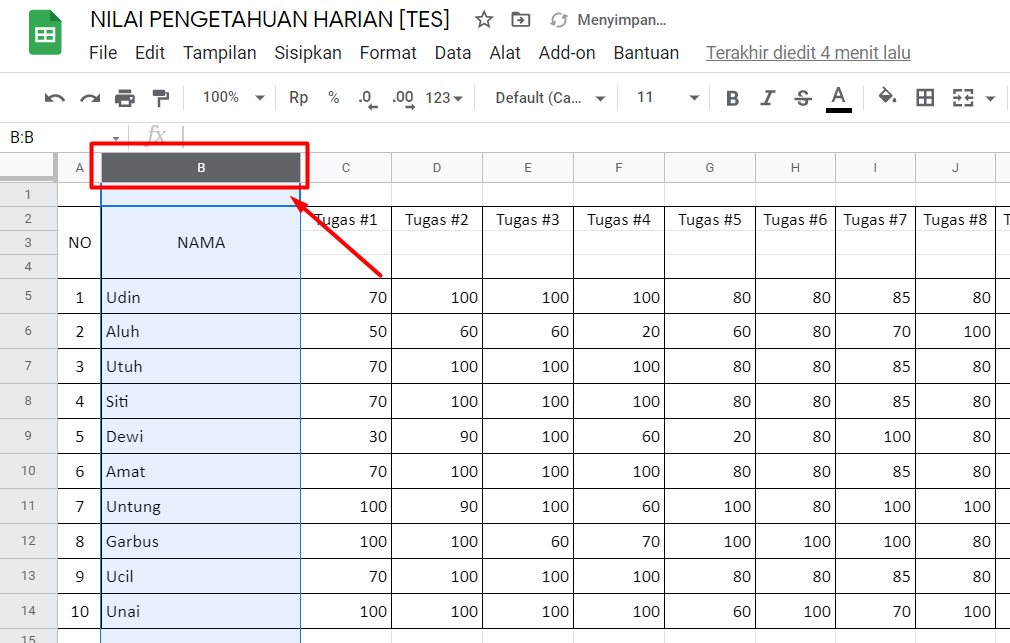Screen dimensions: 1010x643
Task: Click the NO header cell
Action: (x=80, y=243)
